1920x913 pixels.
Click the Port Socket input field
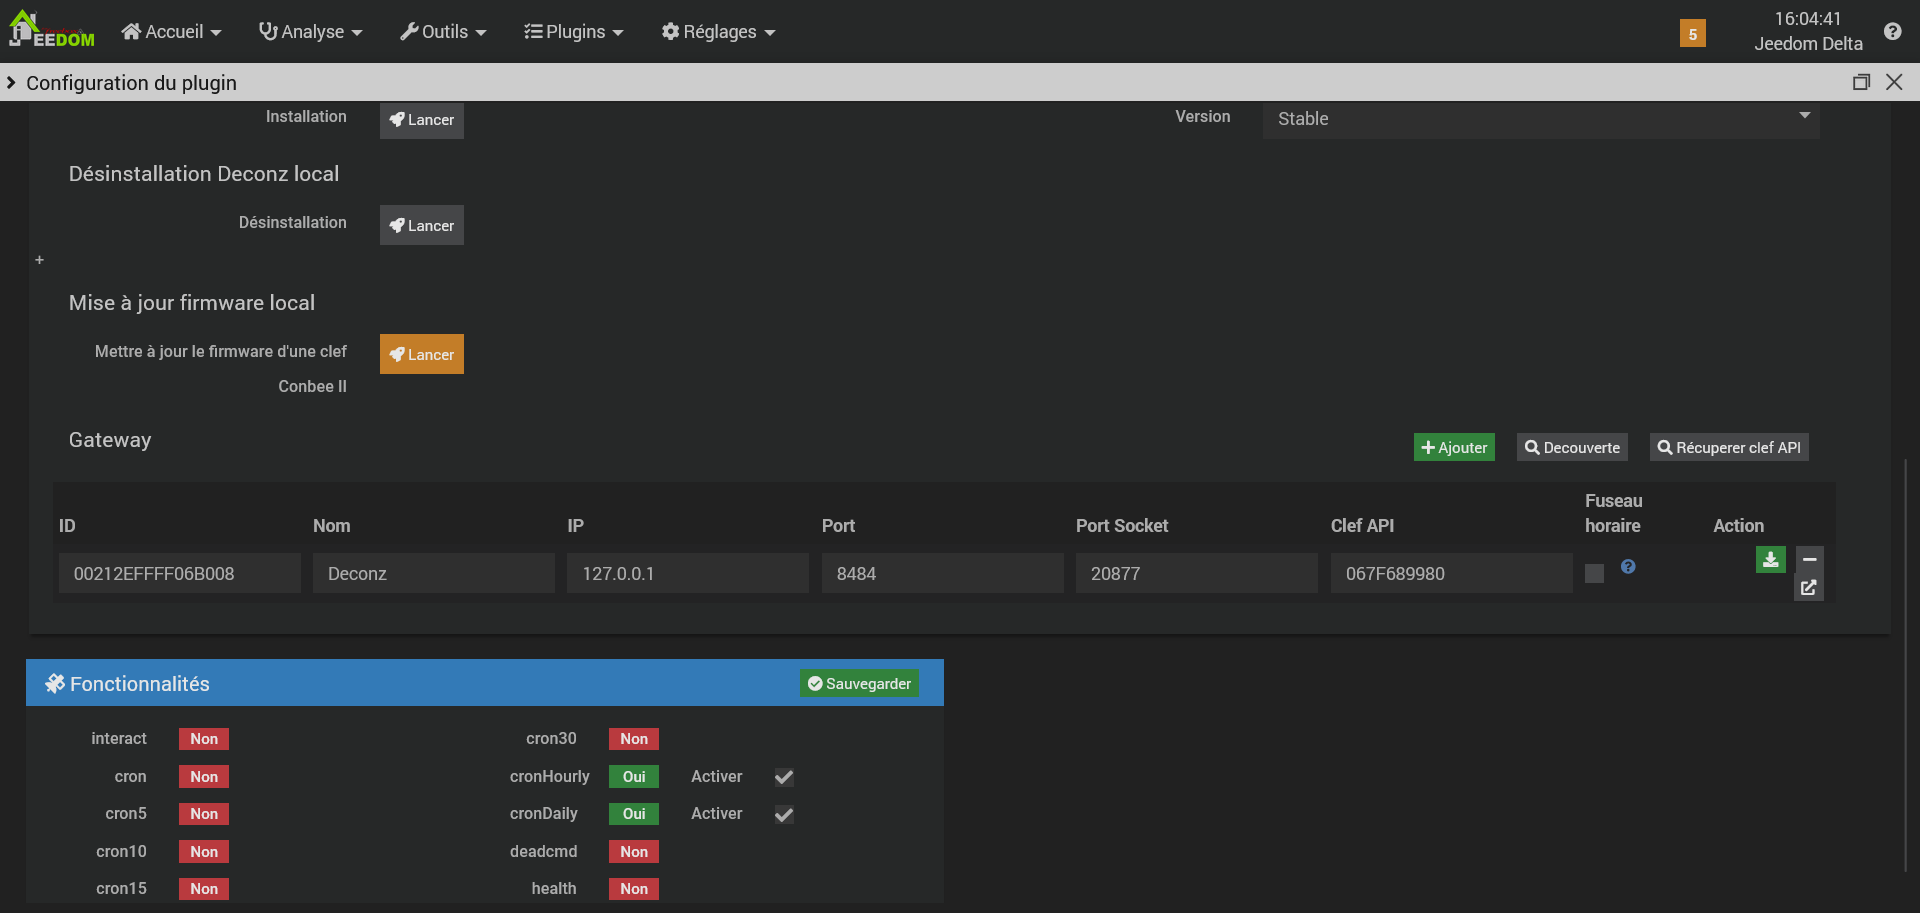tap(1197, 573)
